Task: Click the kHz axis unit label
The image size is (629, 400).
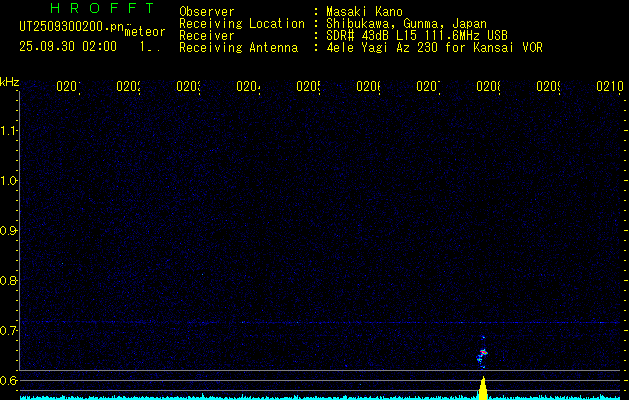Action: point(10,81)
